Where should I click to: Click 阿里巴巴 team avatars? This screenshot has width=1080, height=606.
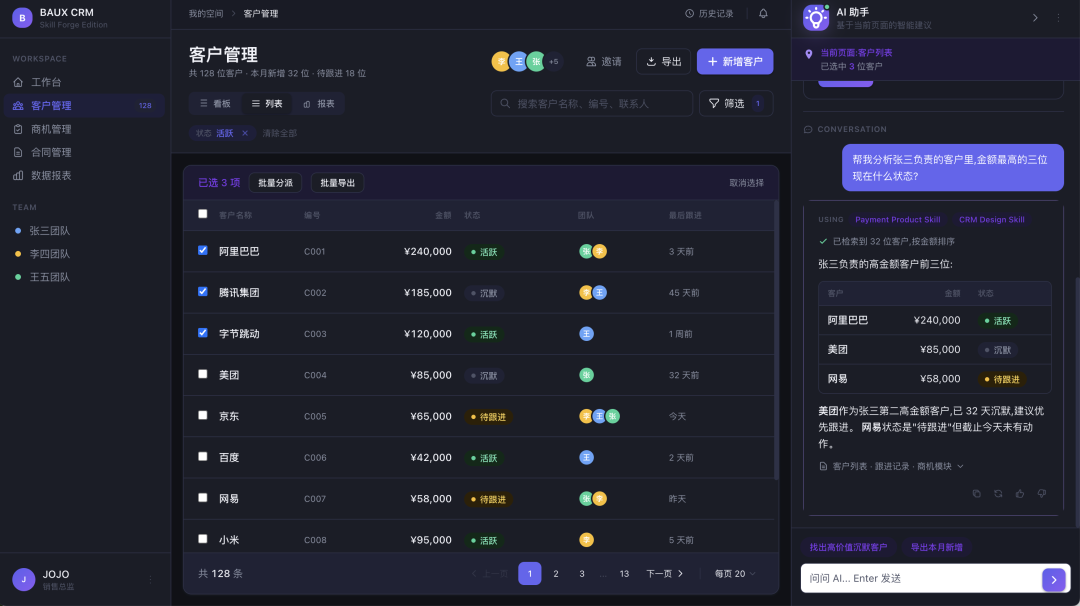[592, 251]
